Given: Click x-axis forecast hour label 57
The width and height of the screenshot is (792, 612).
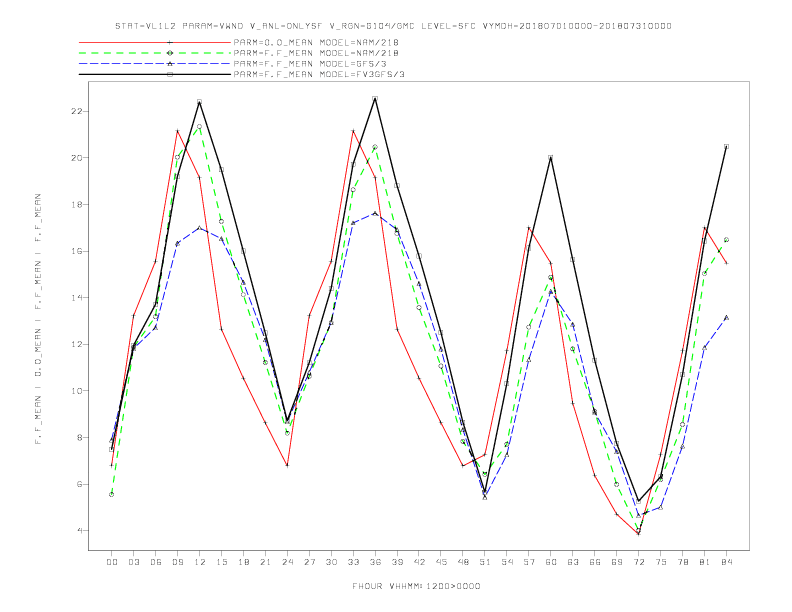Looking at the screenshot, I should click(529, 562).
